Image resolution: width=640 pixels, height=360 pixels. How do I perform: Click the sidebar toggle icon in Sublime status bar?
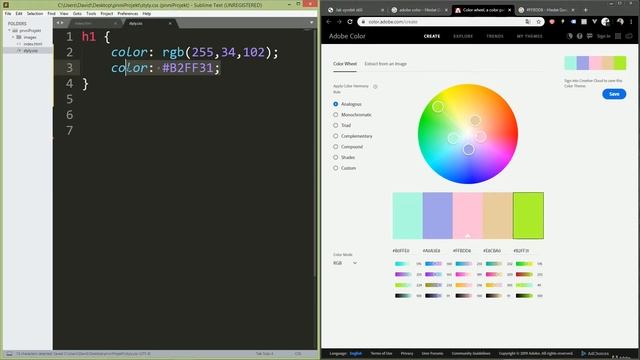coord(9,353)
